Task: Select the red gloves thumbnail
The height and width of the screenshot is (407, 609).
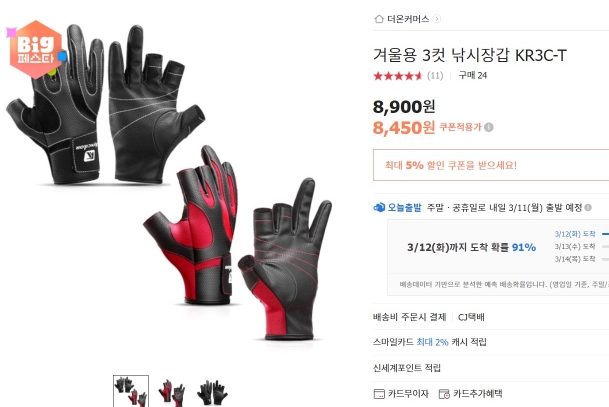Action: click(x=172, y=391)
